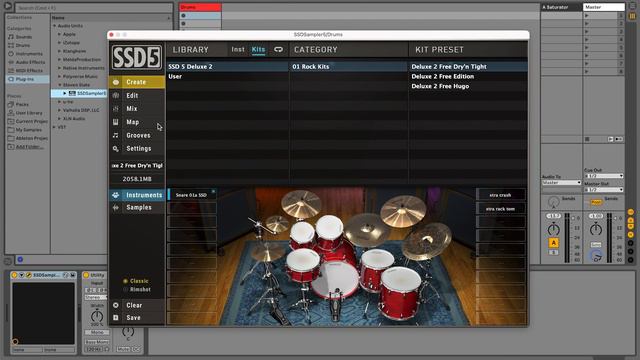This screenshot has width=640, height=360.
Task: Load Deluxe 2 Free Edition preset
Action: pyautogui.click(x=468, y=76)
